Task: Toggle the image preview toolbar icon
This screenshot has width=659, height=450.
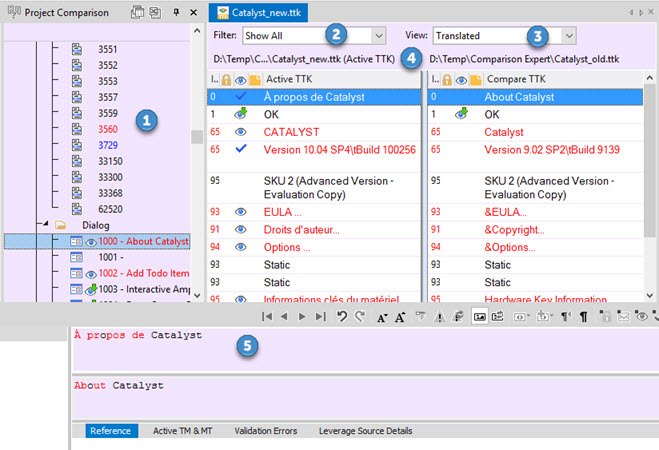Action: [x=480, y=316]
